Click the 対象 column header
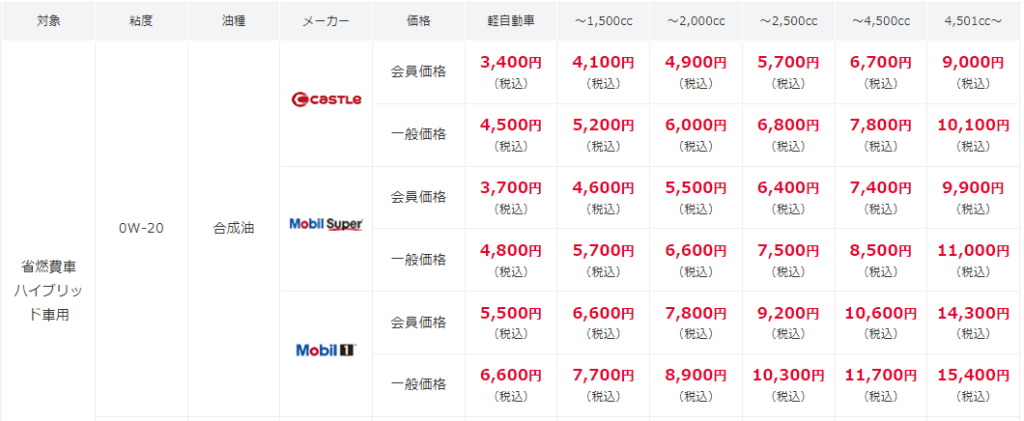The height and width of the screenshot is (421, 1024). 48,21
